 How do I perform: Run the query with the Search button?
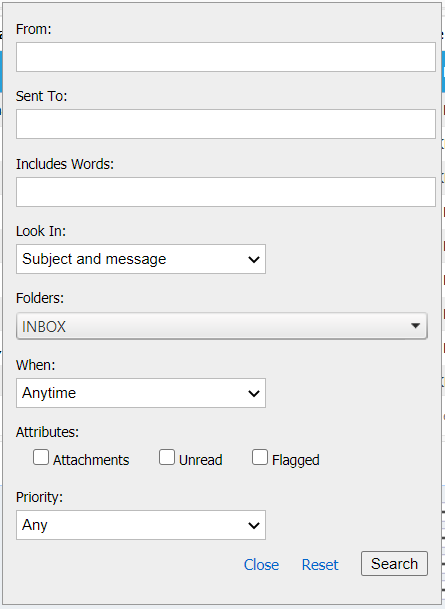(395, 564)
